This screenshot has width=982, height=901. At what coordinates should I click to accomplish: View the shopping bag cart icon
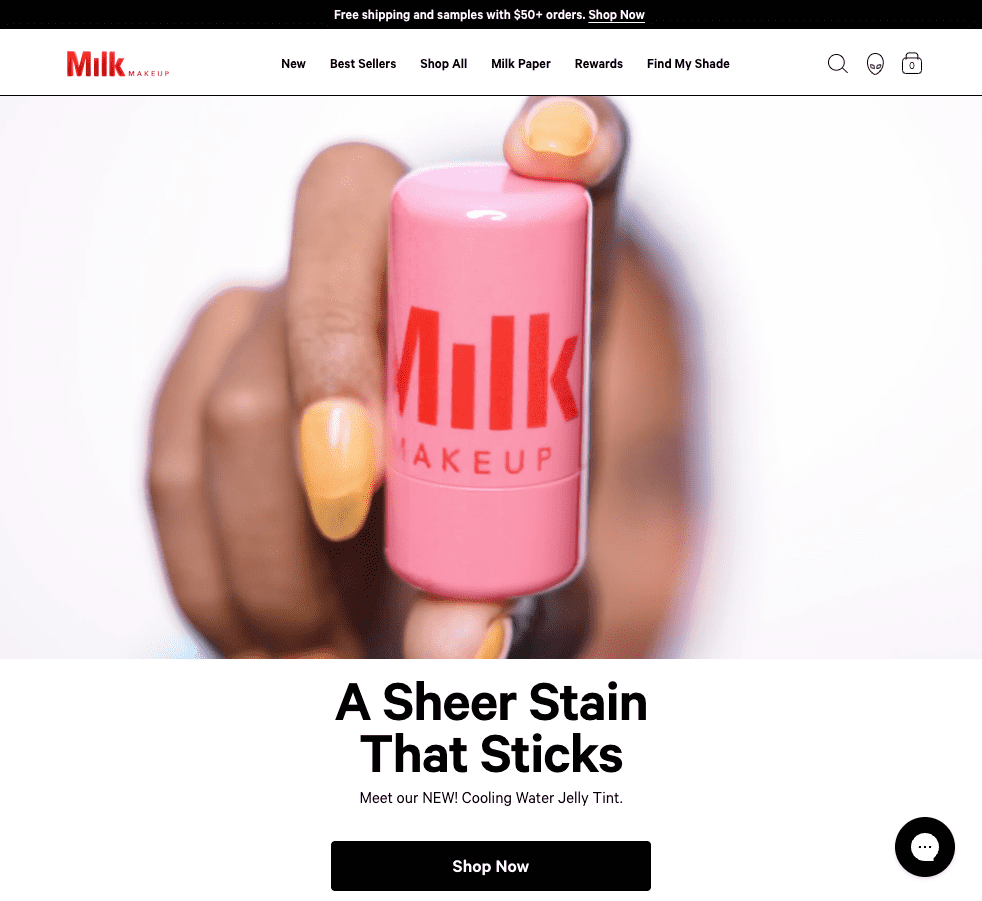tap(911, 63)
